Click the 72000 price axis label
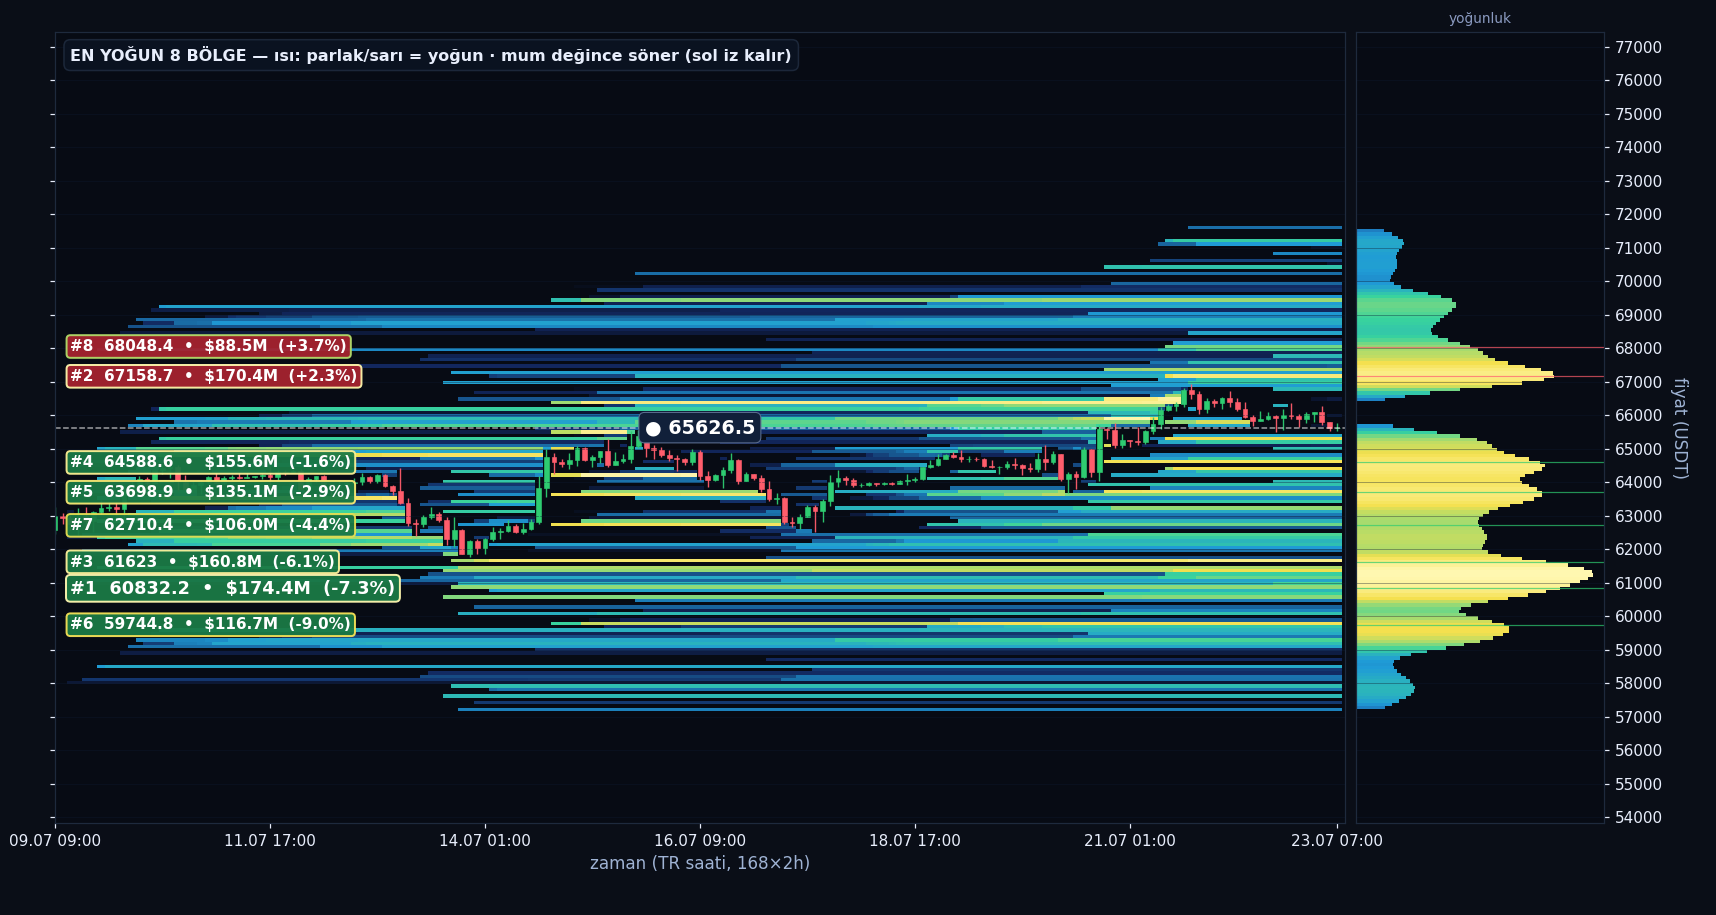This screenshot has height=915, width=1716. point(1638,214)
